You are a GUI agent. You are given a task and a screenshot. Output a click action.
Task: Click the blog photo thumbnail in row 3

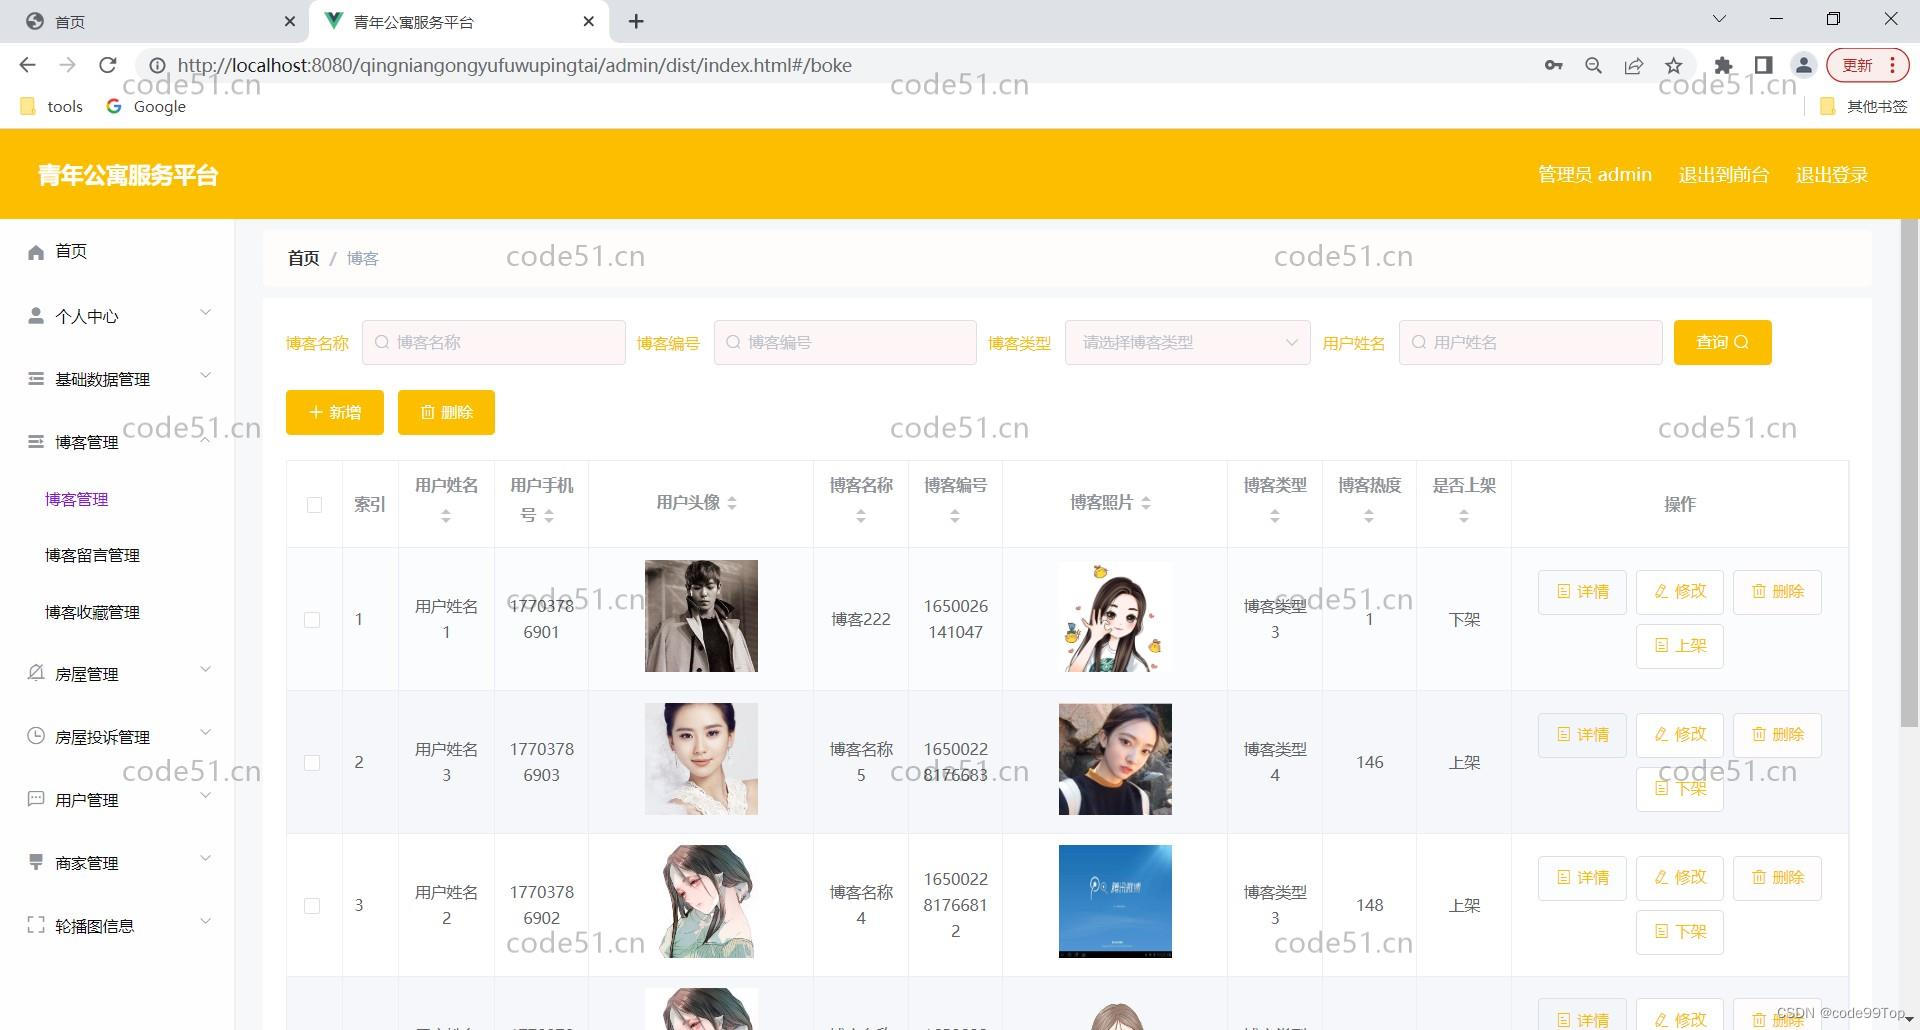pos(1115,902)
